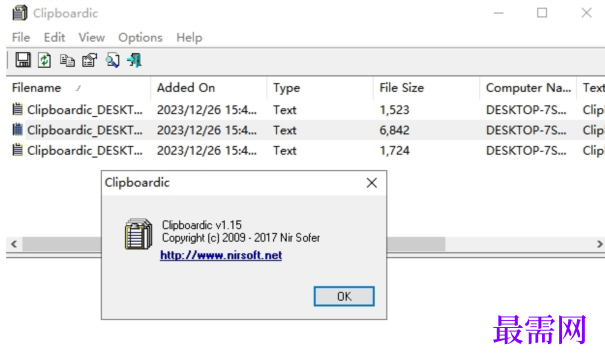
Task: Select the file row icon for 1,724 size
Action: (17, 150)
